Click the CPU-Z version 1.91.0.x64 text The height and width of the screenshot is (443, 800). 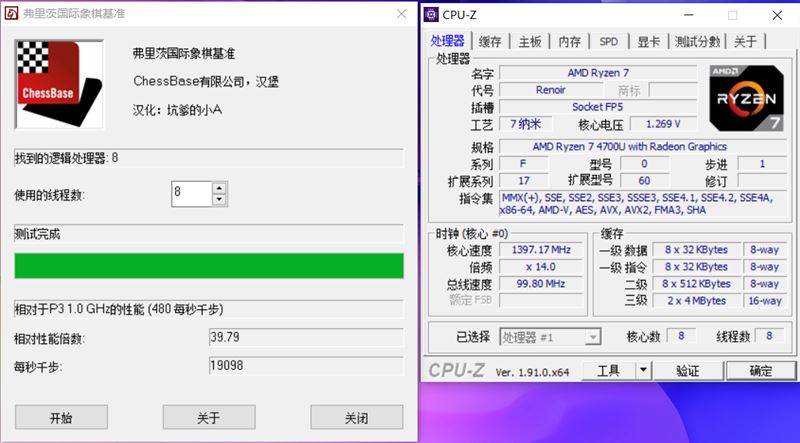(532, 372)
